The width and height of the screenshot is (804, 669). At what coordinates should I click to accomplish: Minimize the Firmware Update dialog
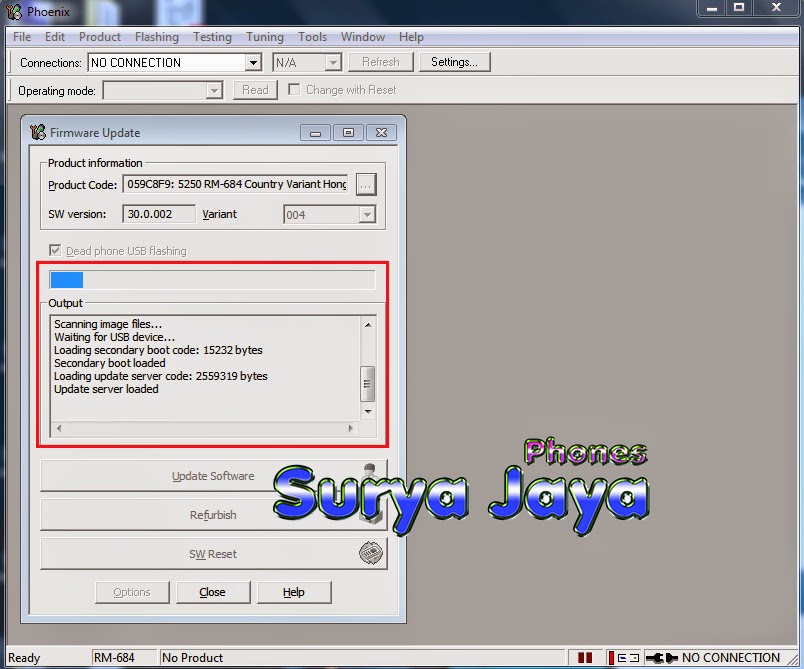315,133
